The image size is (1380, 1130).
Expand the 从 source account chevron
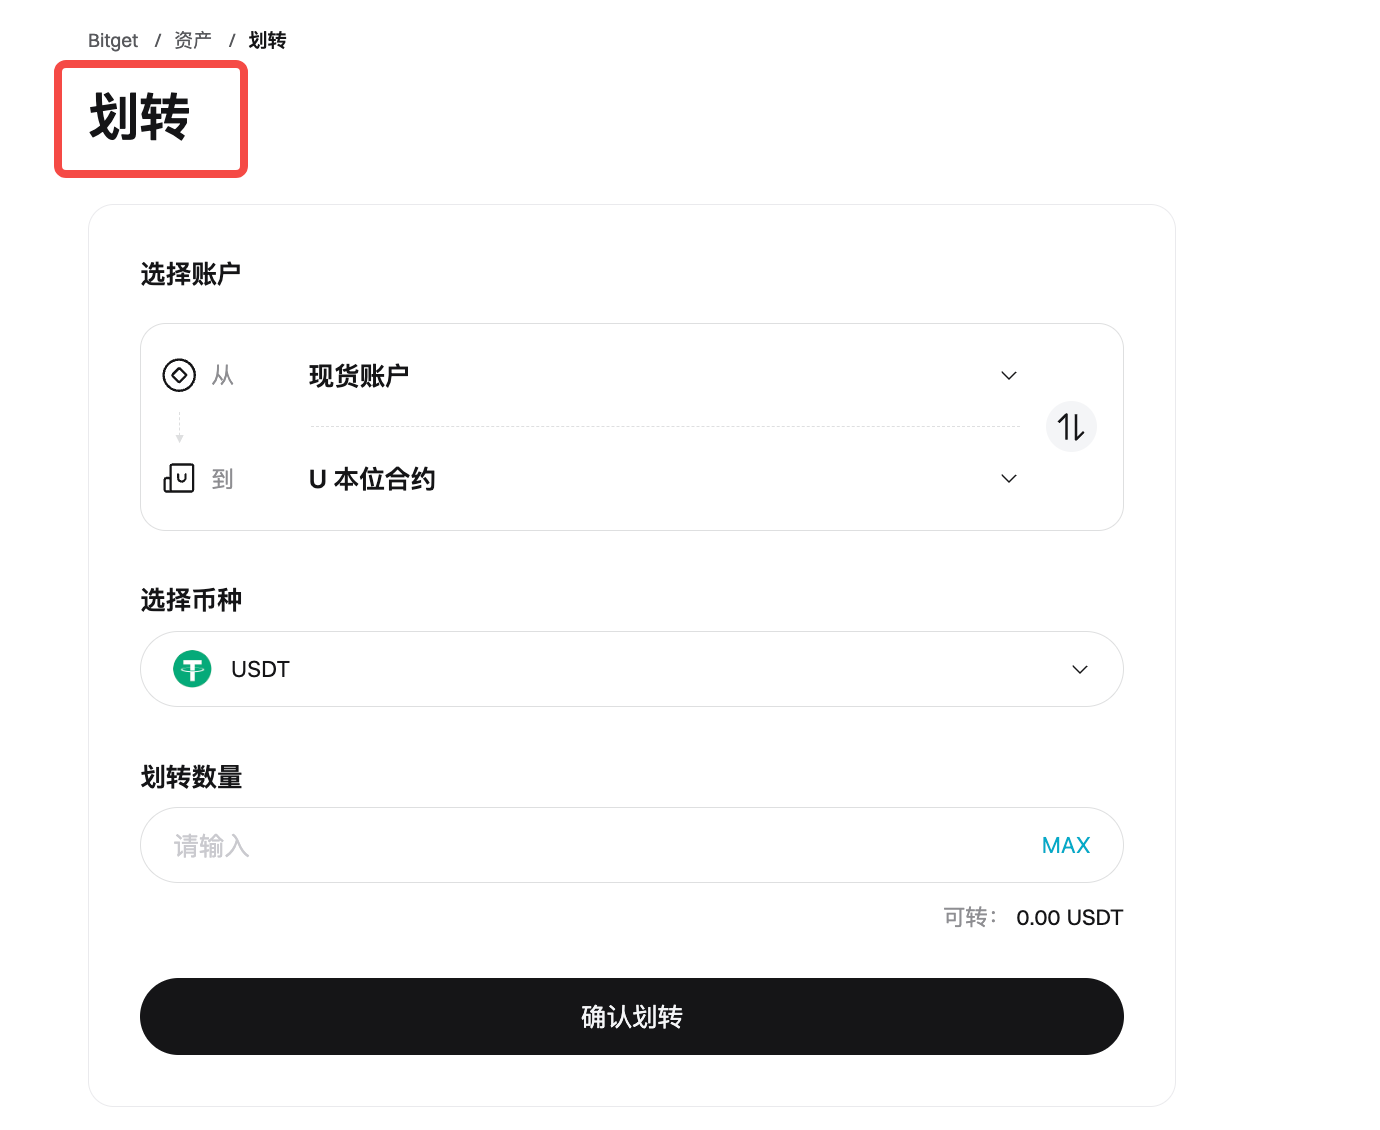pyautogui.click(x=1009, y=376)
